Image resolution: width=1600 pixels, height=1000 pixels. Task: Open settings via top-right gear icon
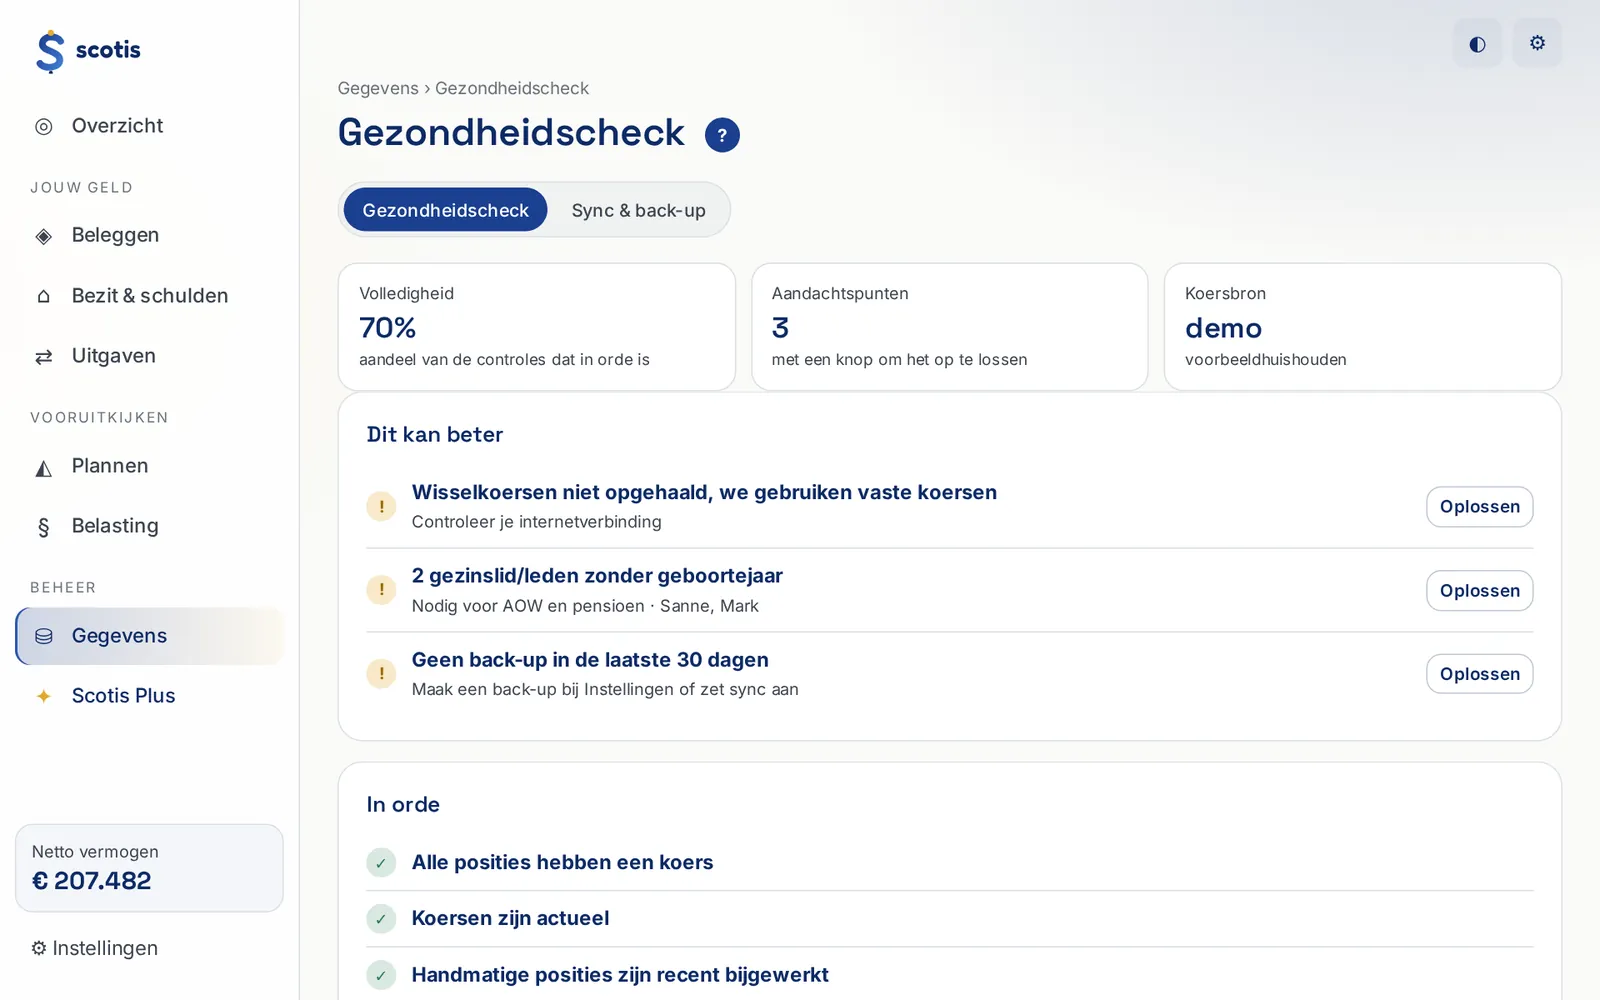click(x=1537, y=43)
